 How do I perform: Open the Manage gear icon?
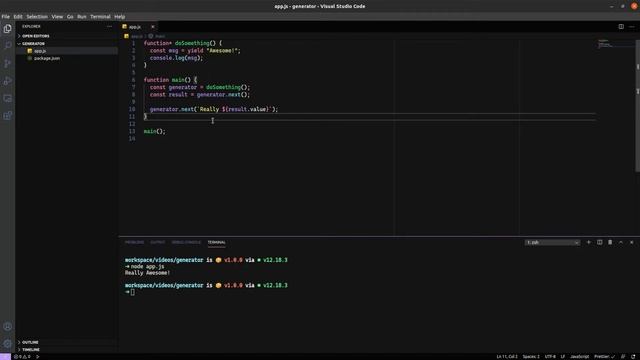point(7,344)
